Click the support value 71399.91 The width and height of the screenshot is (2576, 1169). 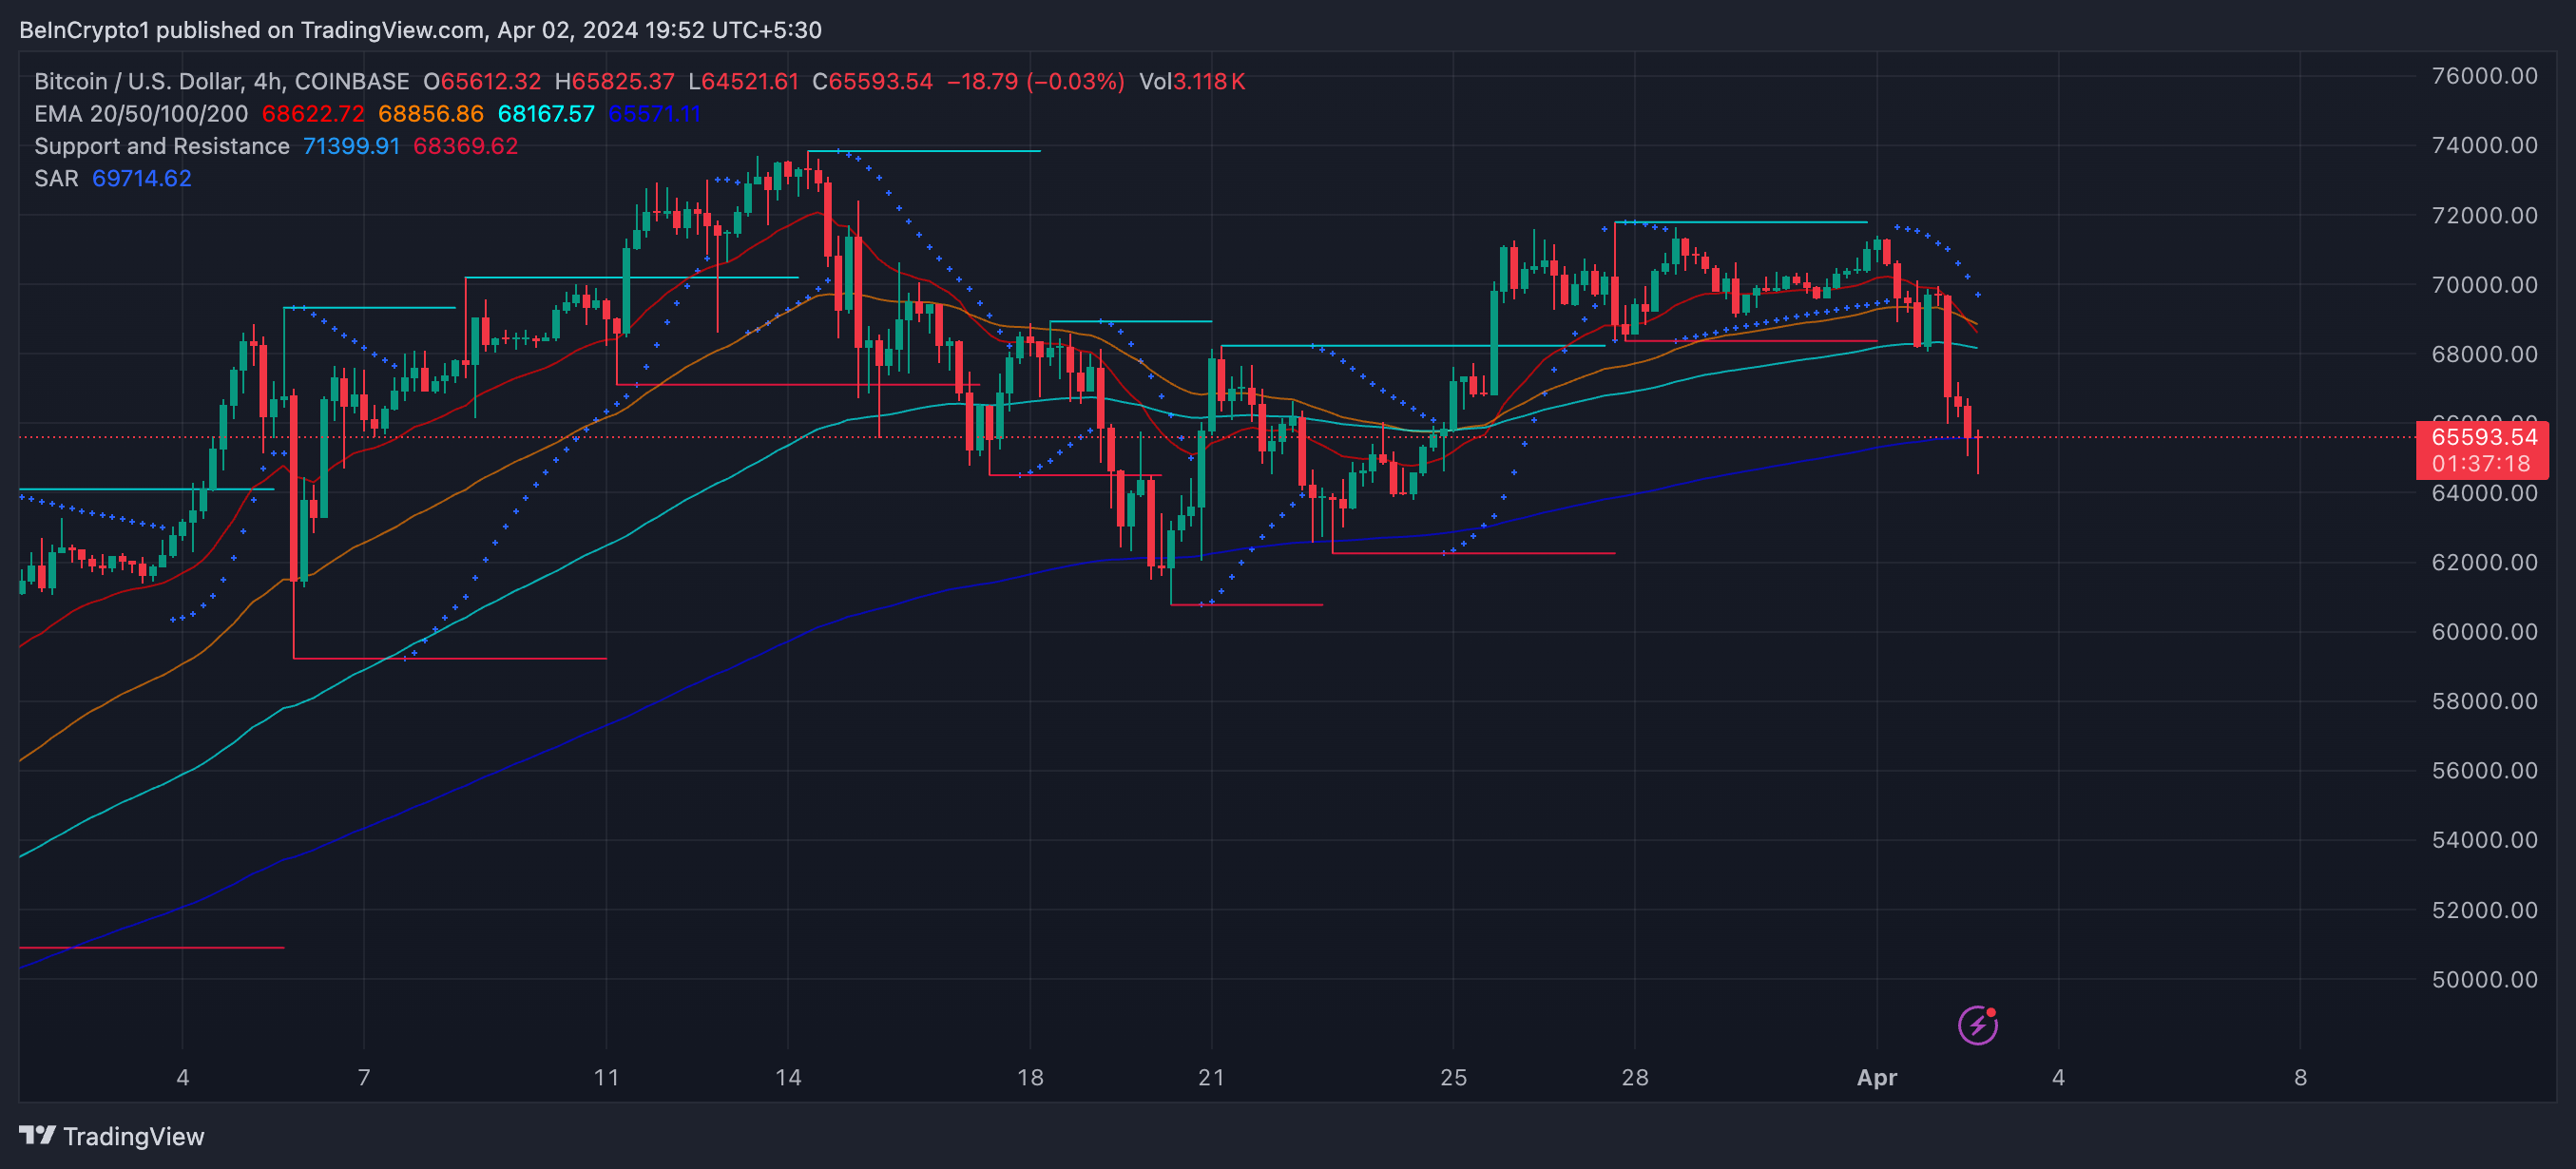pyautogui.click(x=351, y=146)
